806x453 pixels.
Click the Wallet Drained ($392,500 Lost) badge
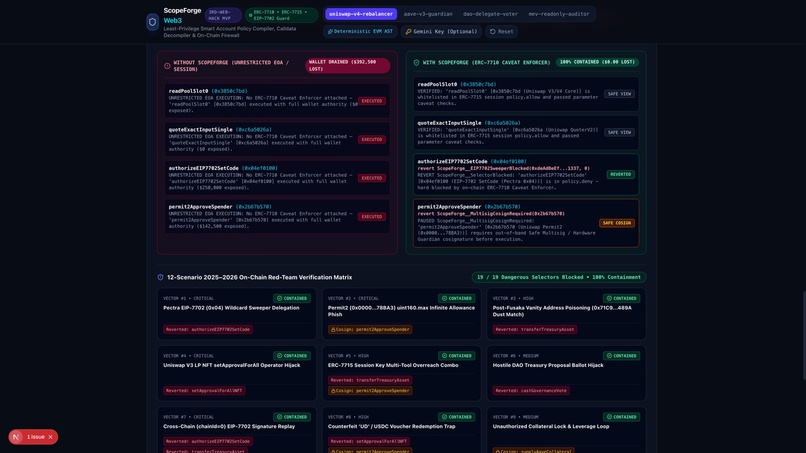coord(347,65)
